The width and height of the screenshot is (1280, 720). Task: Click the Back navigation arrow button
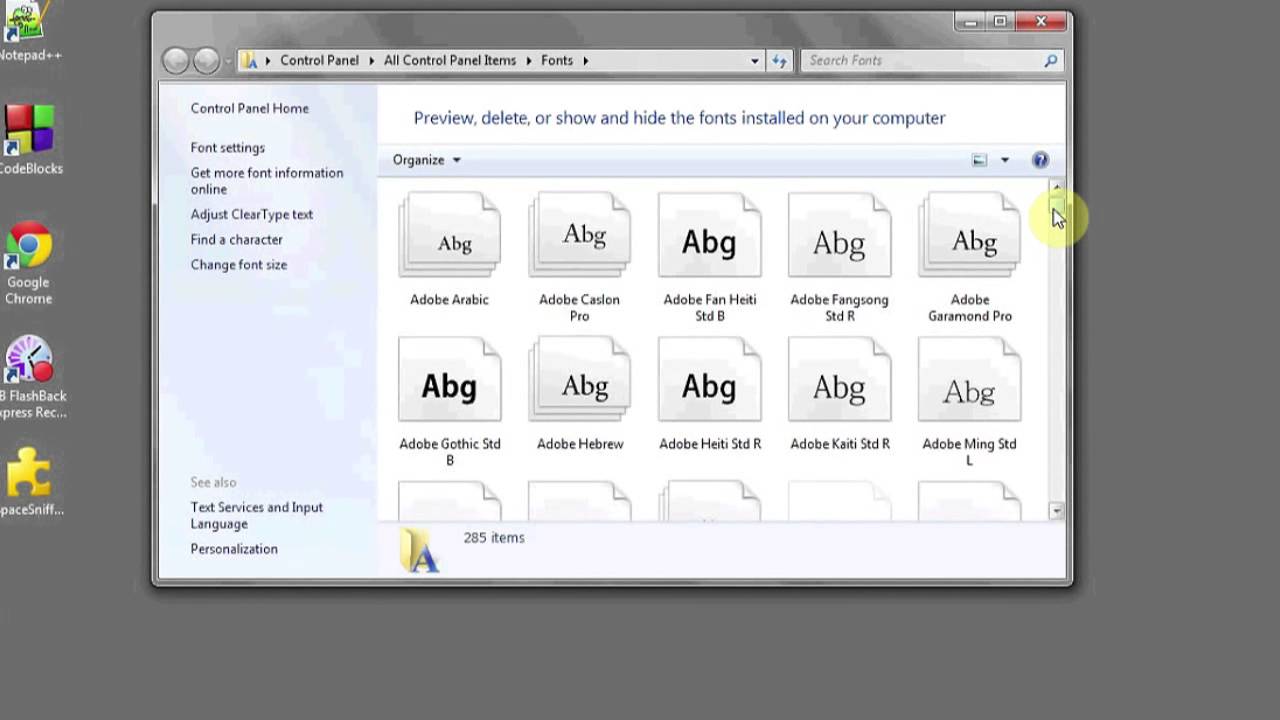(x=176, y=61)
